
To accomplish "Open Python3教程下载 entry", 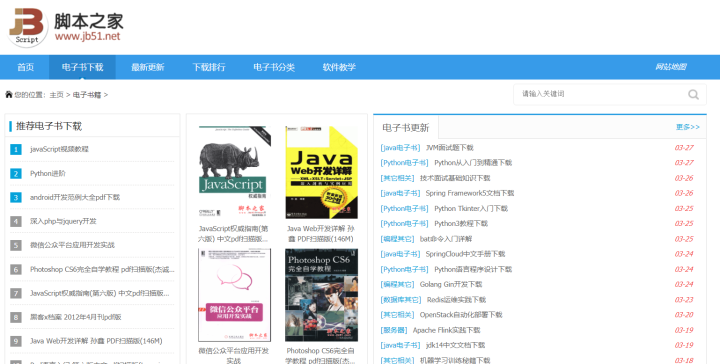I will click(x=461, y=224).
